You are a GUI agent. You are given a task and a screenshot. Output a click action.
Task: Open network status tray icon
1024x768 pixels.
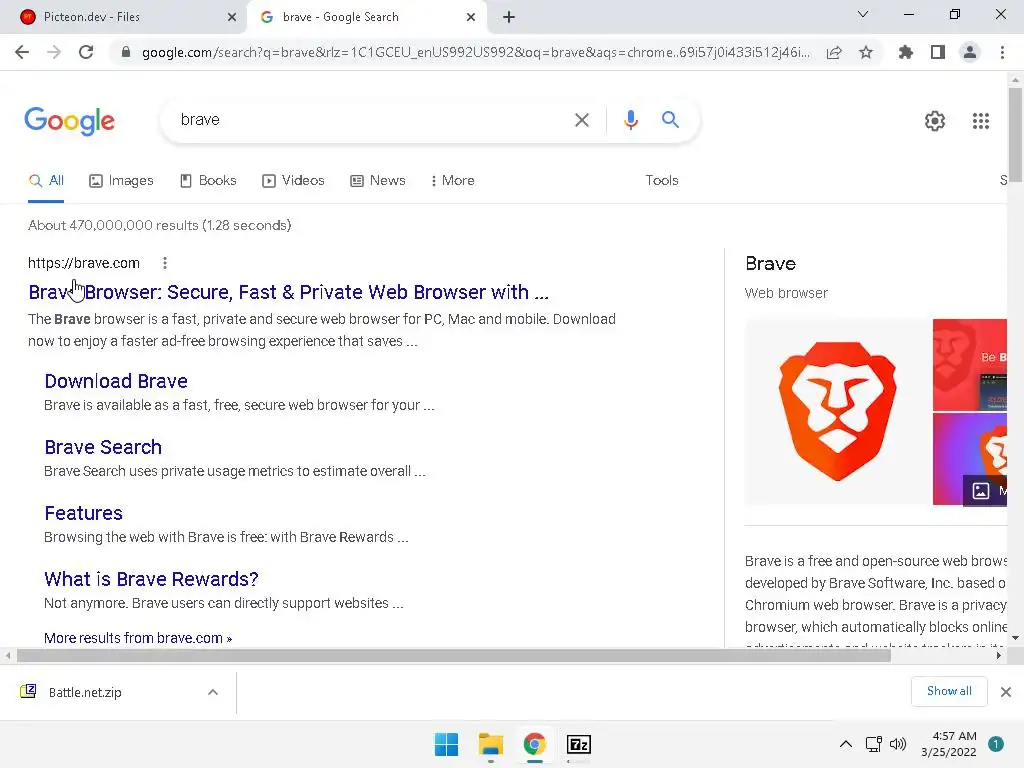873,744
